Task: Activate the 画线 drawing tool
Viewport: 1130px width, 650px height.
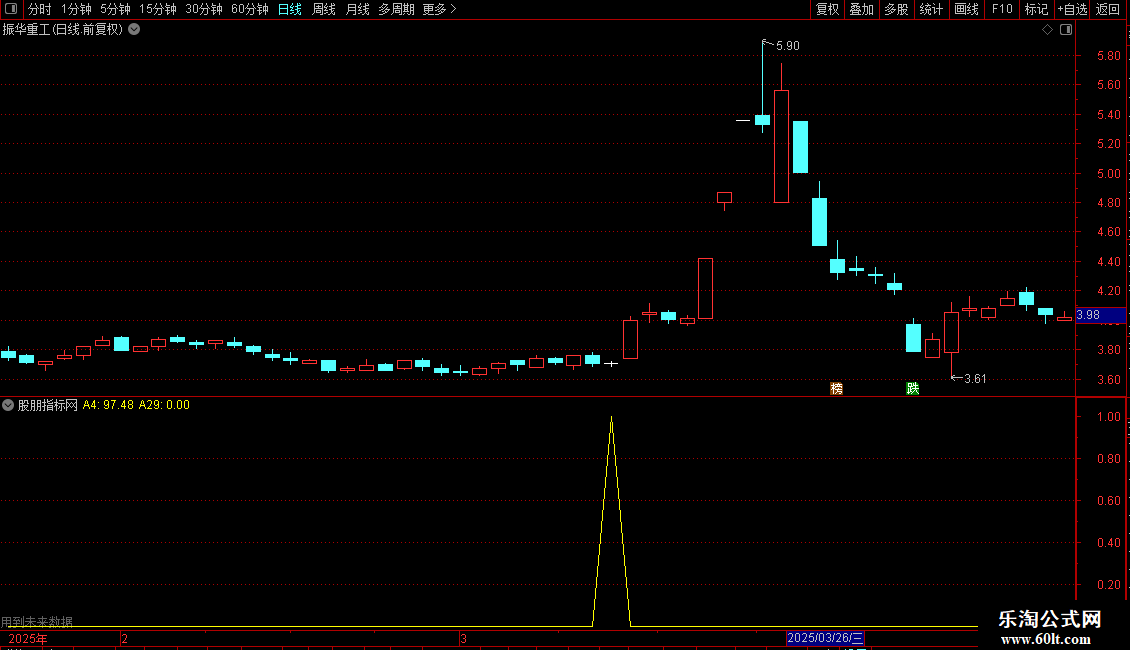Action: [x=966, y=9]
